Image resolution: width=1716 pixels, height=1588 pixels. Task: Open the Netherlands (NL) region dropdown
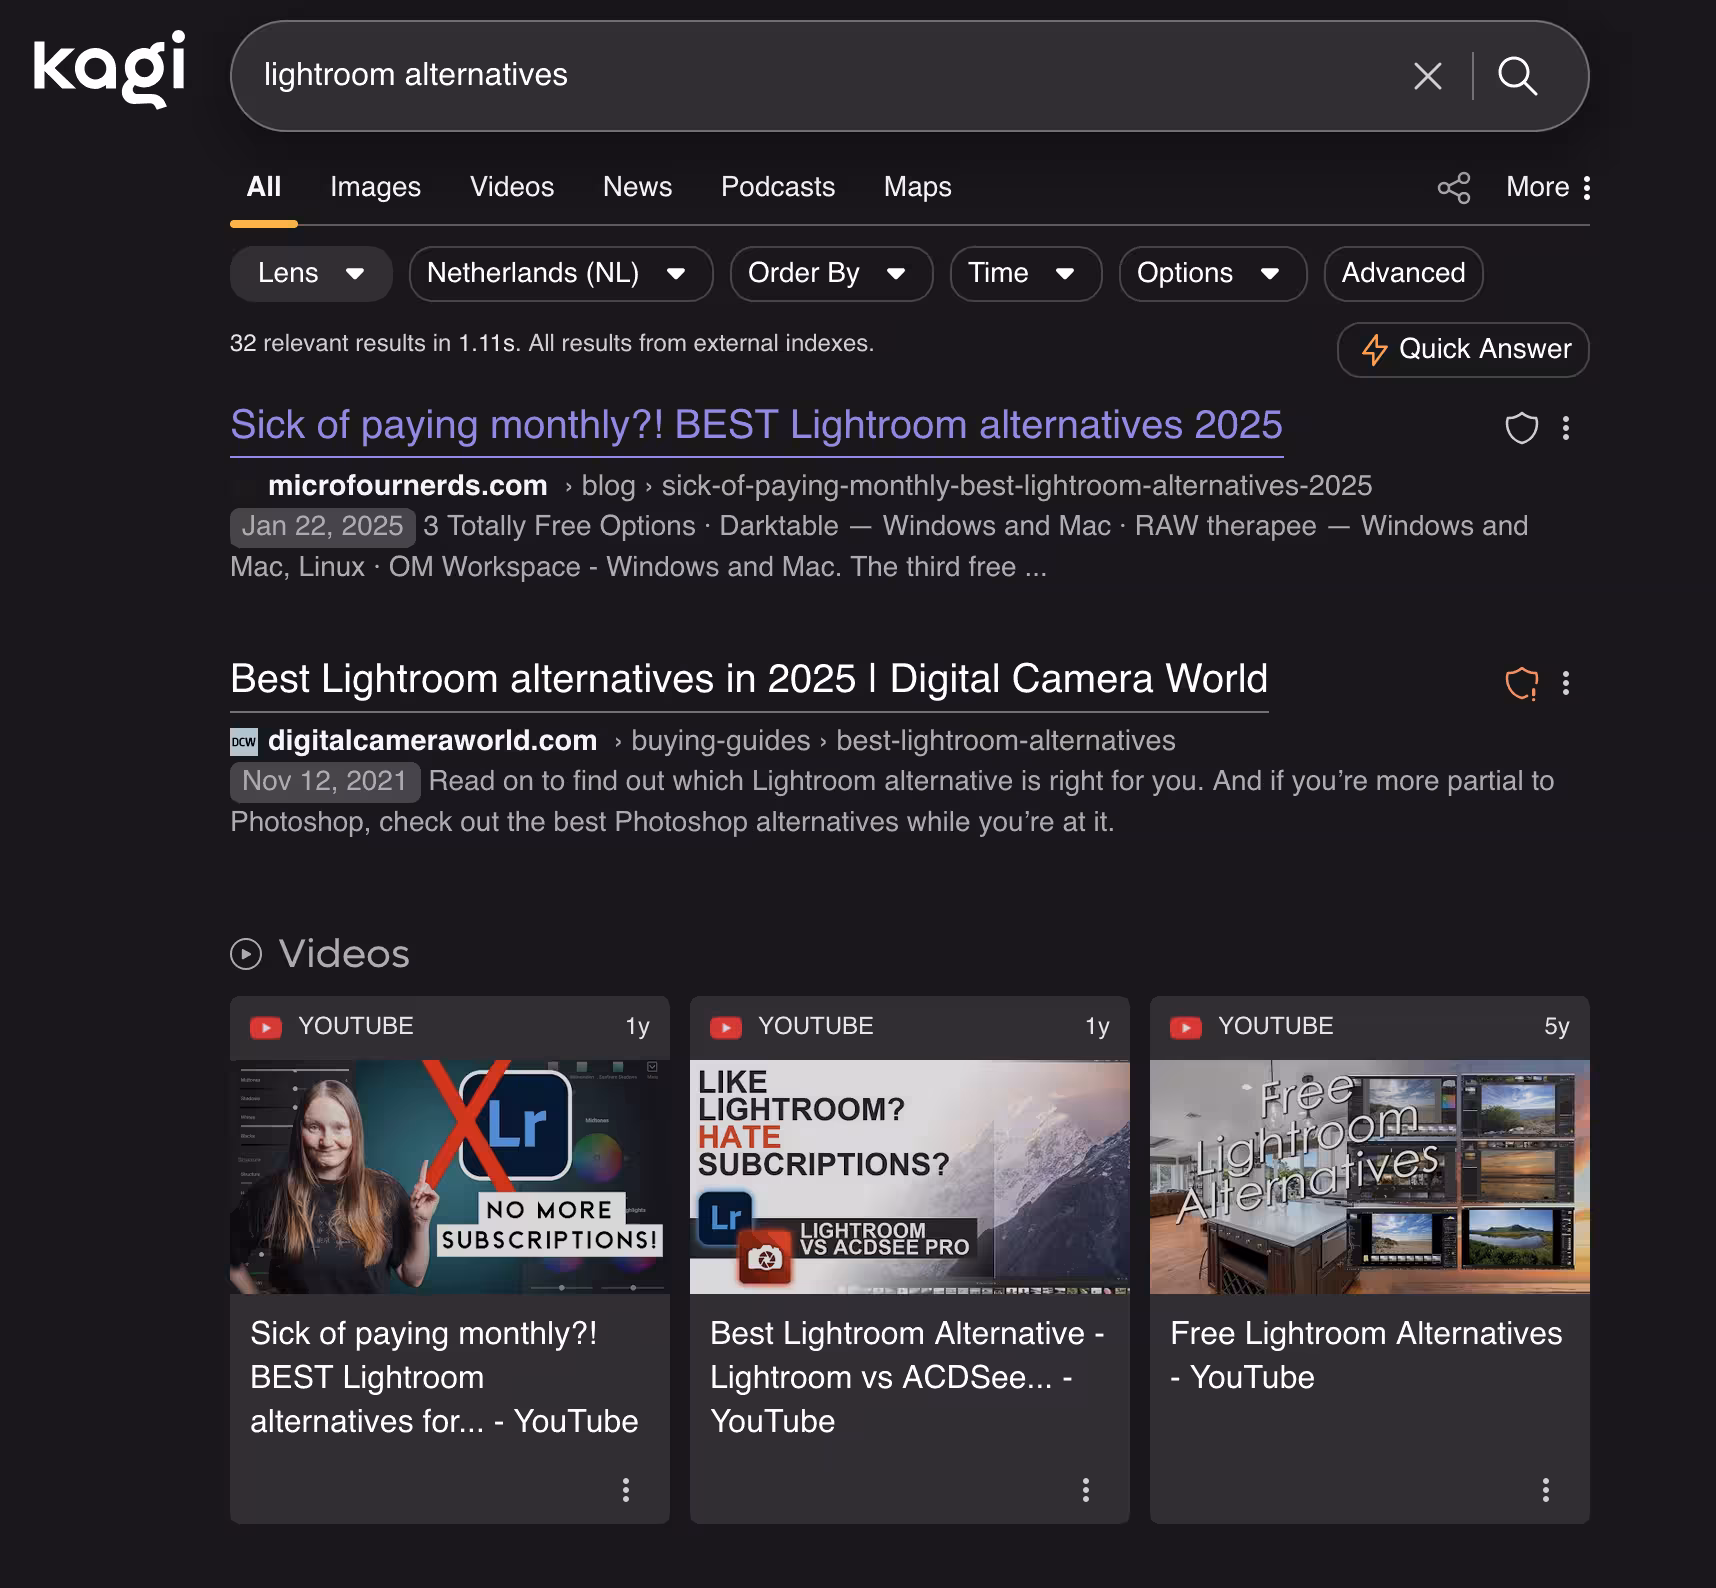pos(560,273)
